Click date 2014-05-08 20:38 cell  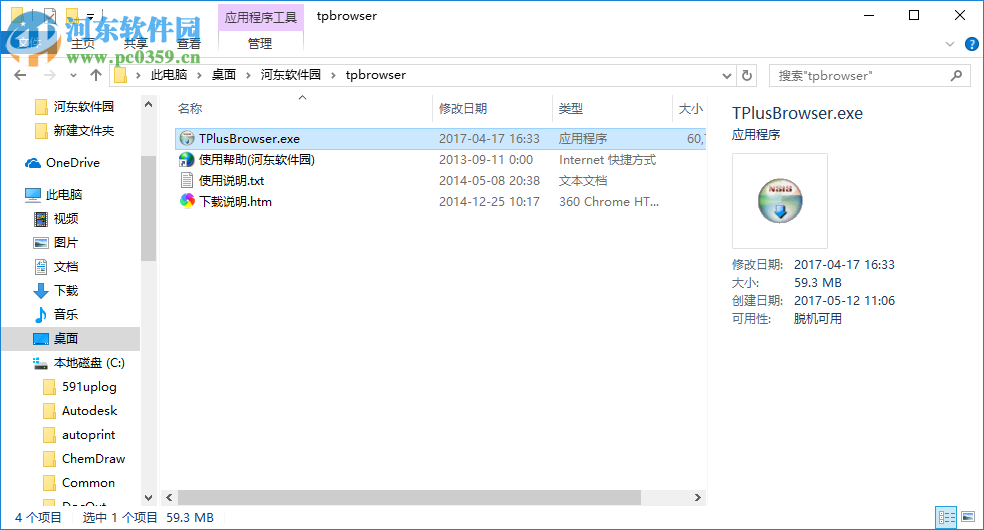tap(489, 181)
